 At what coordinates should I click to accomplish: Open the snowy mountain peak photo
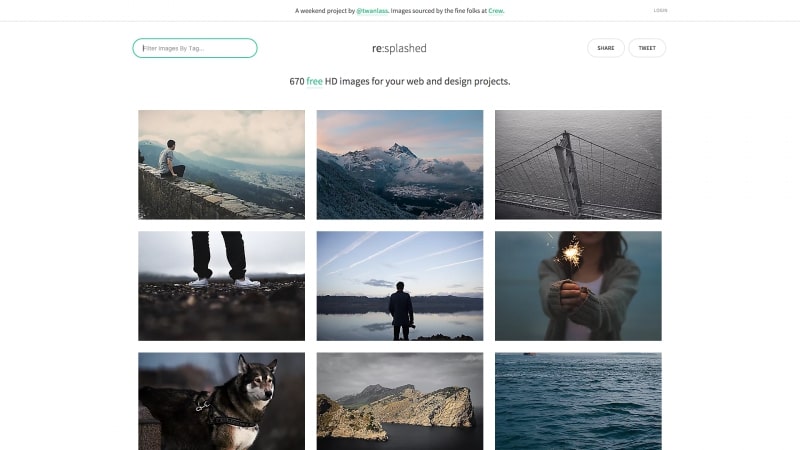(399, 165)
